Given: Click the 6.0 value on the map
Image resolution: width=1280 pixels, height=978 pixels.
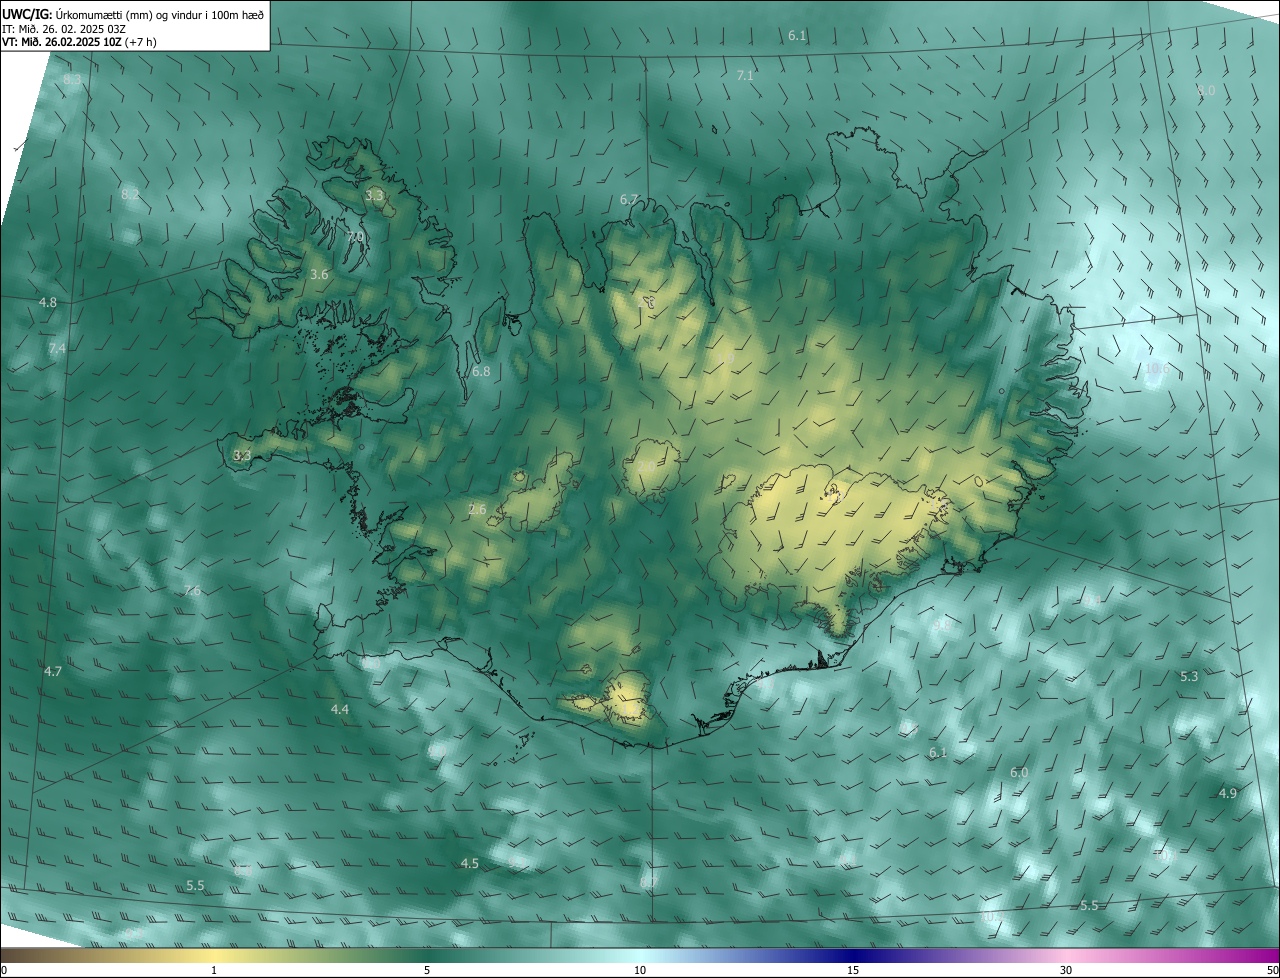Looking at the screenshot, I should pos(1019,773).
